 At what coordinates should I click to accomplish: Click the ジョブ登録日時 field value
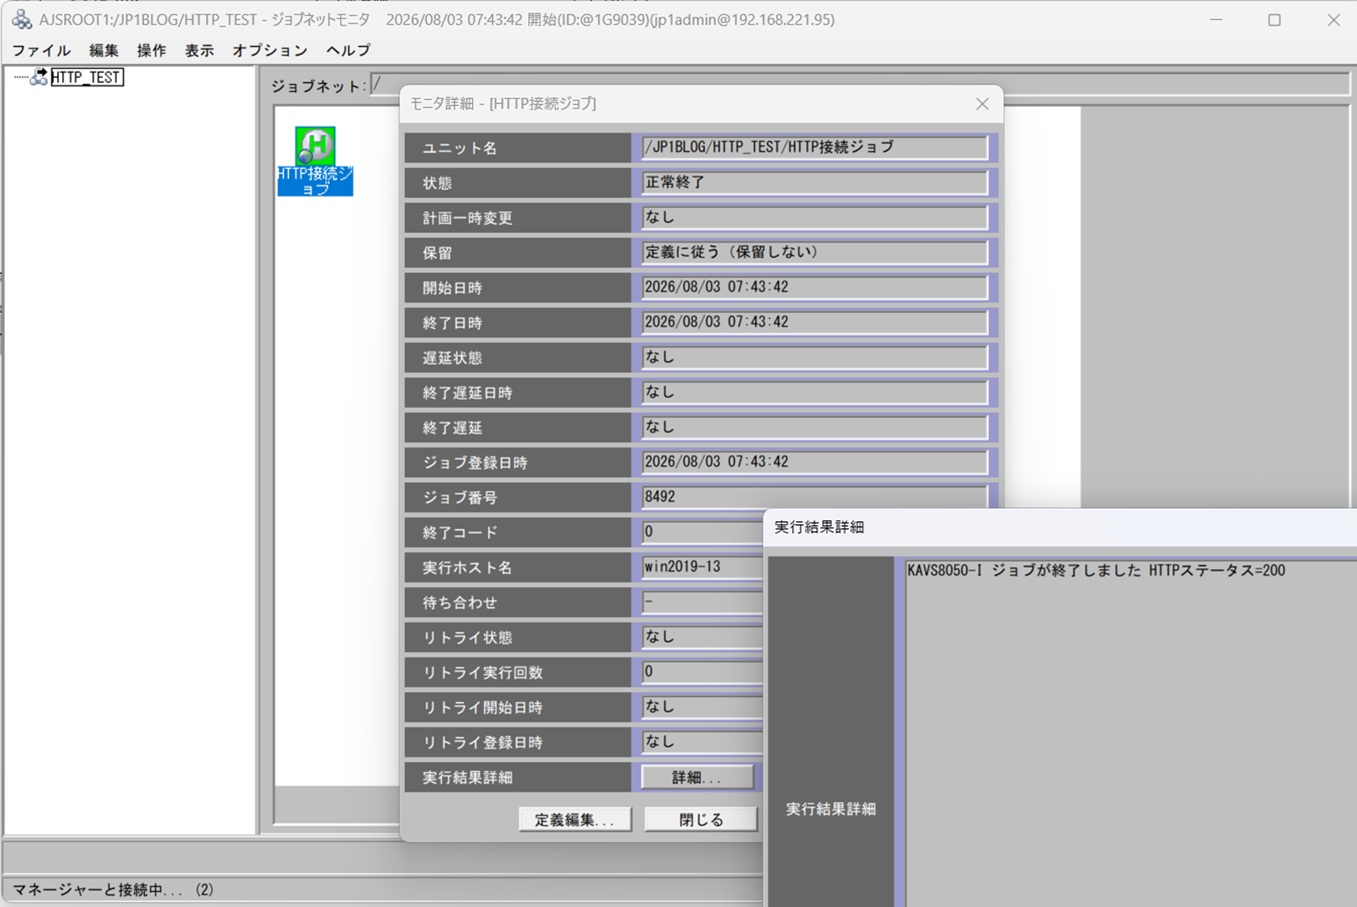(814, 462)
